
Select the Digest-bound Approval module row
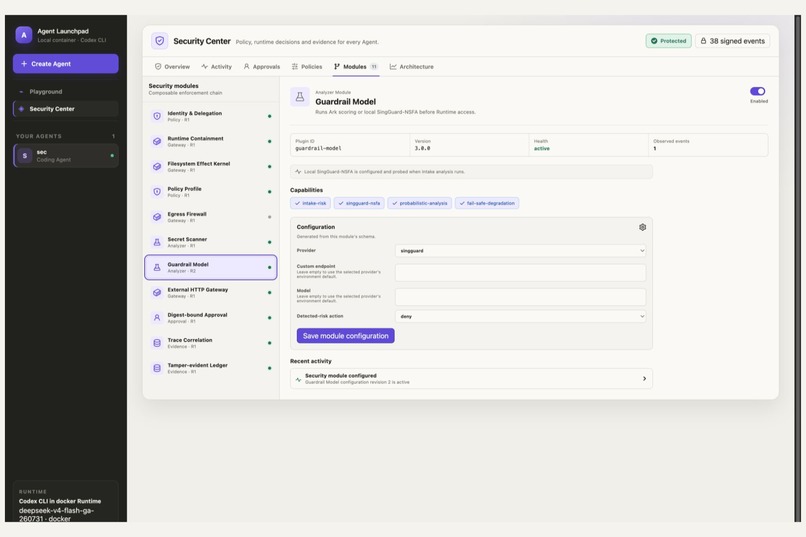click(211, 318)
